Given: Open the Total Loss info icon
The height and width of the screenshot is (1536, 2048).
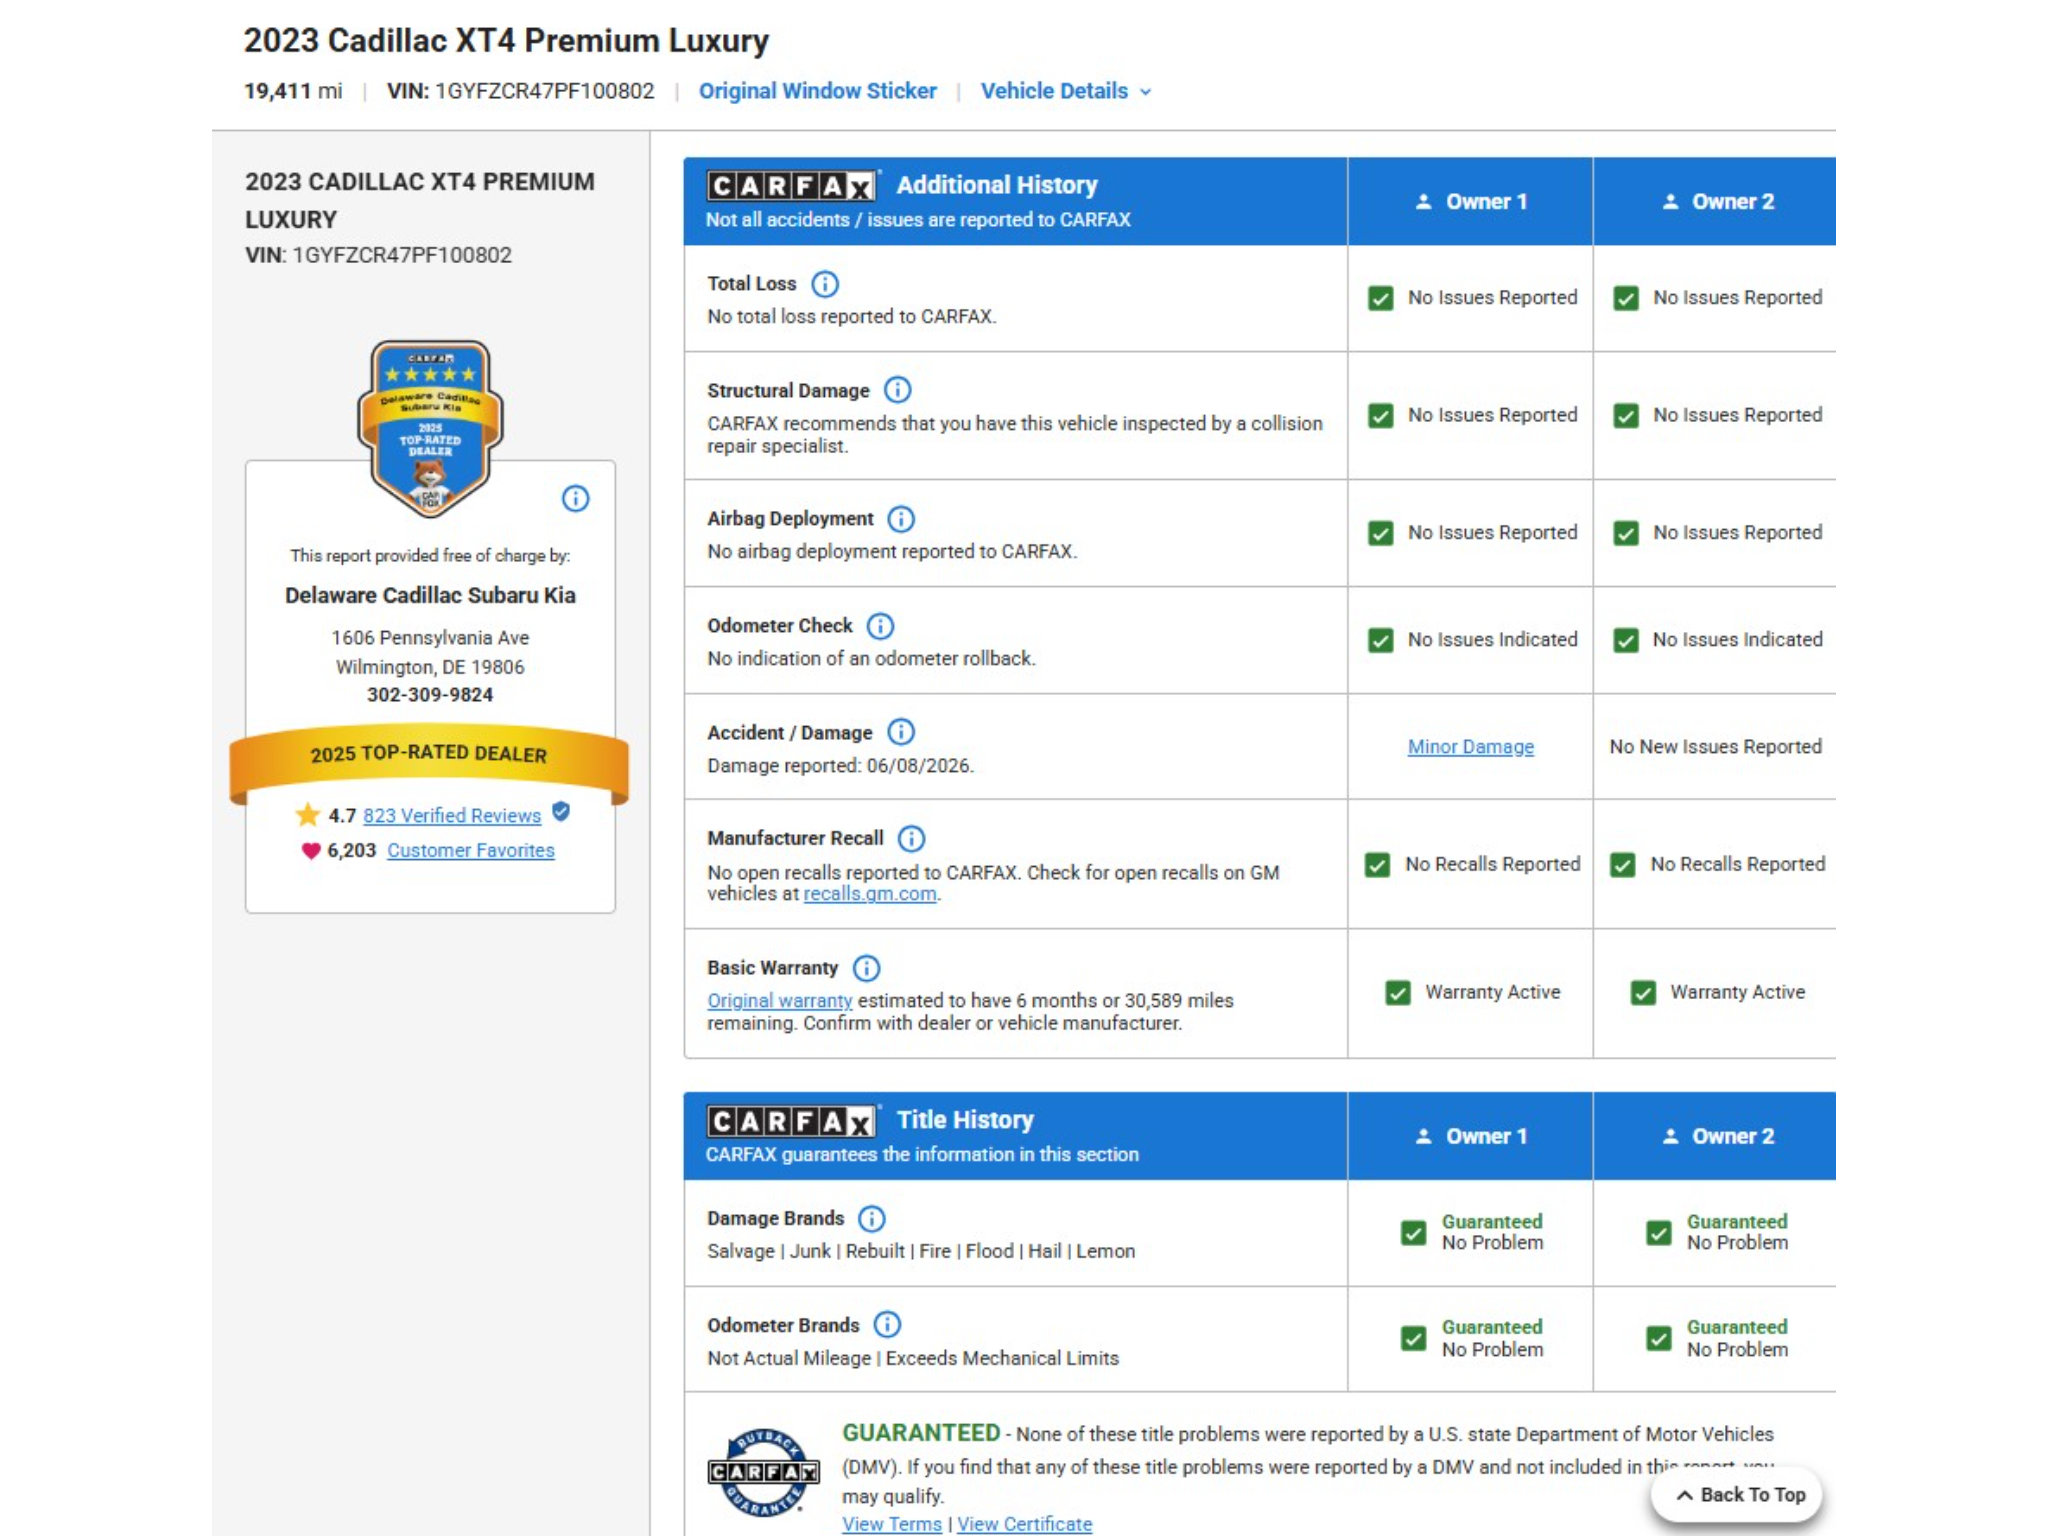Looking at the screenshot, I should (x=825, y=284).
